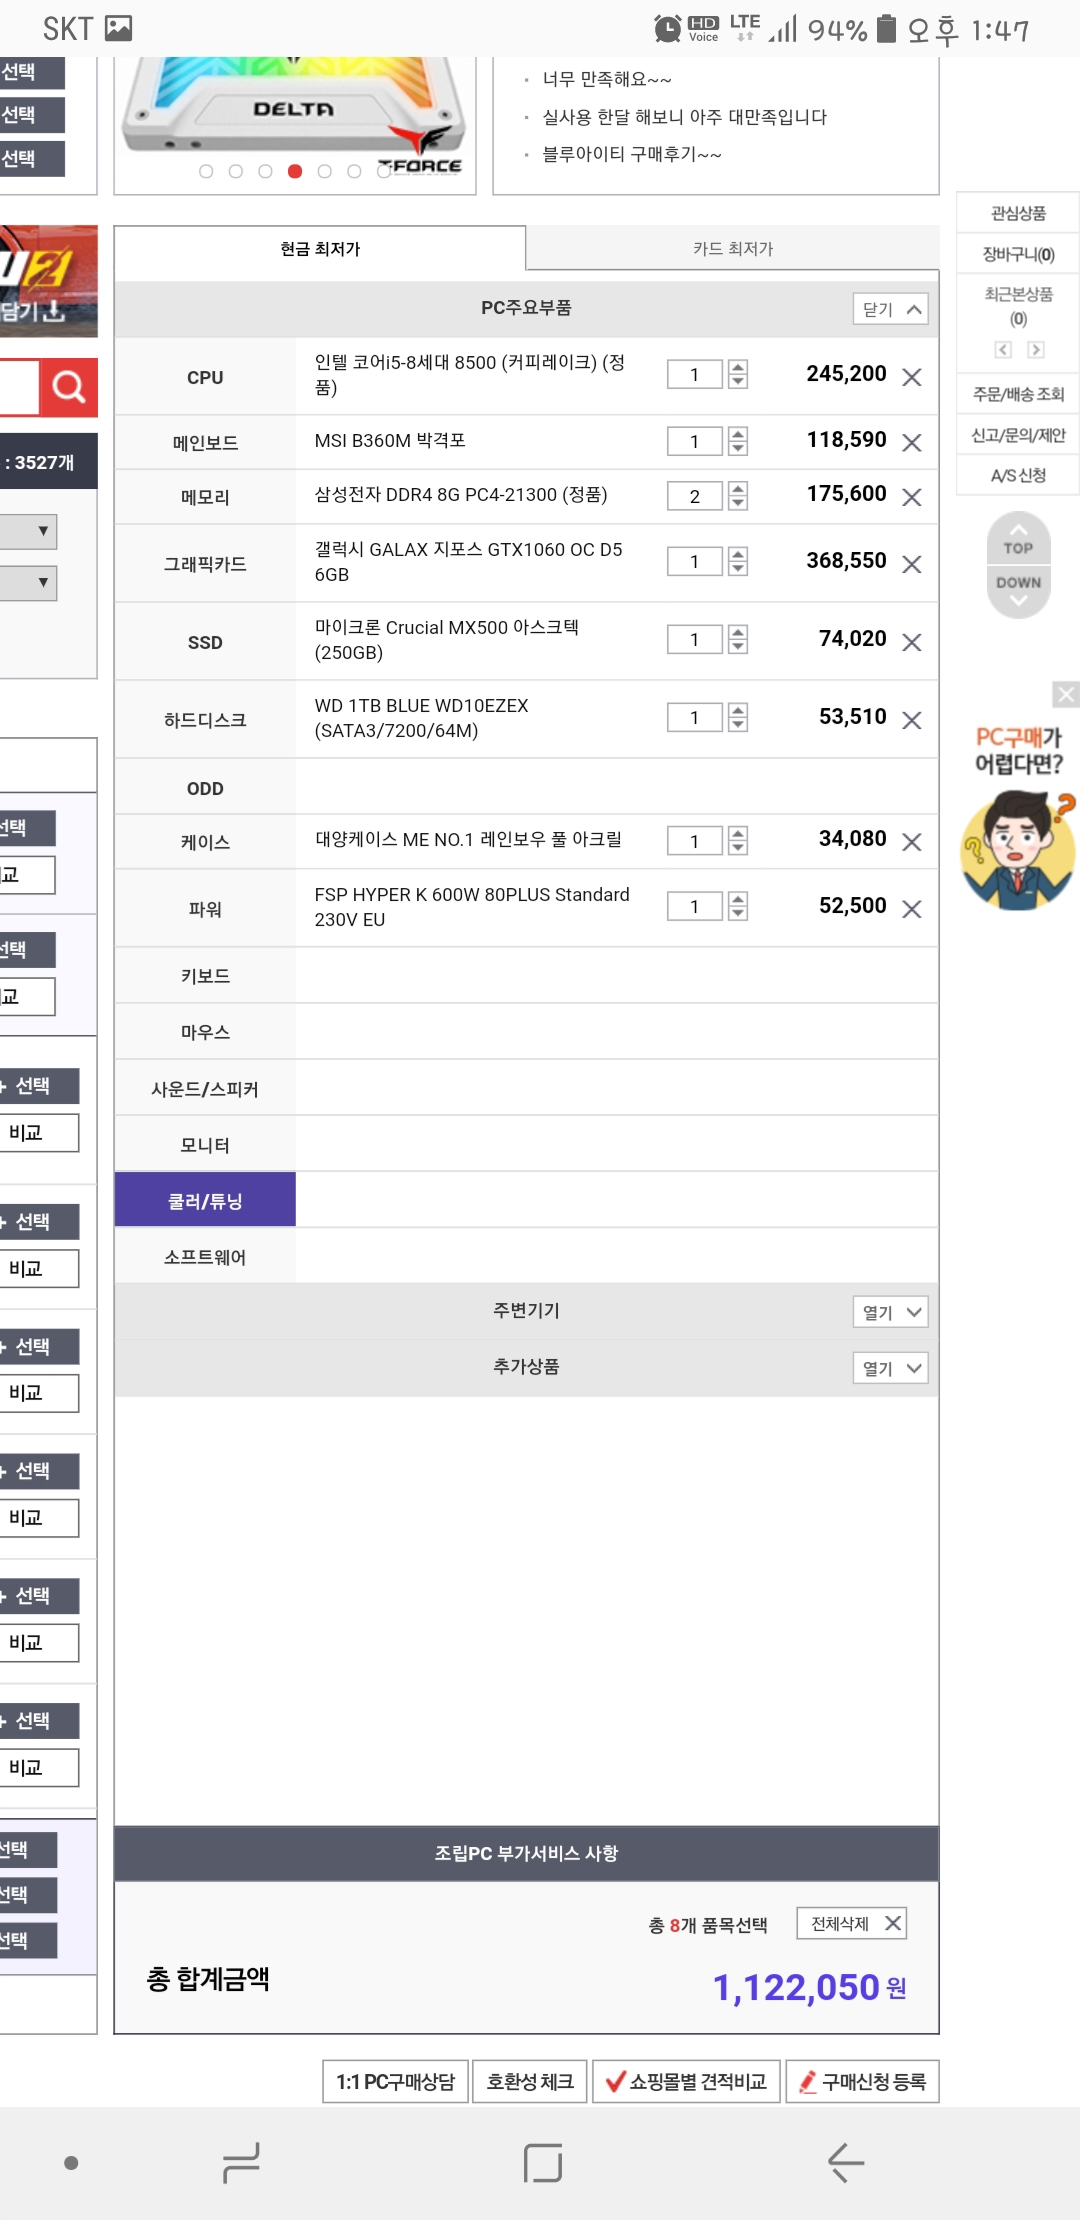This screenshot has height=2220, width=1080.
Task: Expand the 추가상품 section with 열기
Action: 890,1368
